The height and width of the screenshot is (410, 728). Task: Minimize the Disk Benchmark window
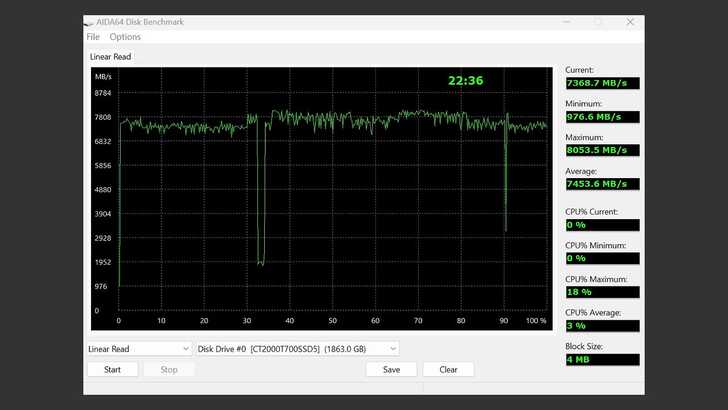point(567,22)
